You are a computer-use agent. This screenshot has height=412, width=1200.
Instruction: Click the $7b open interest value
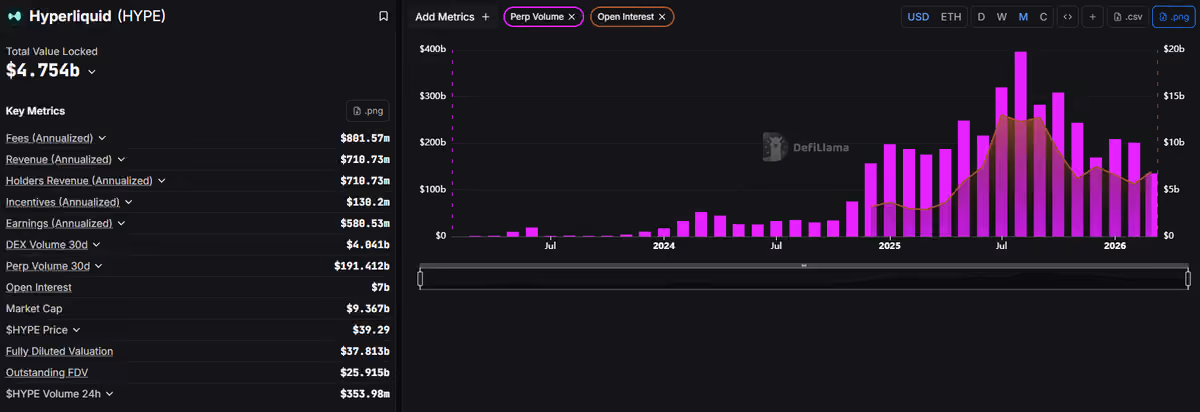(x=380, y=287)
